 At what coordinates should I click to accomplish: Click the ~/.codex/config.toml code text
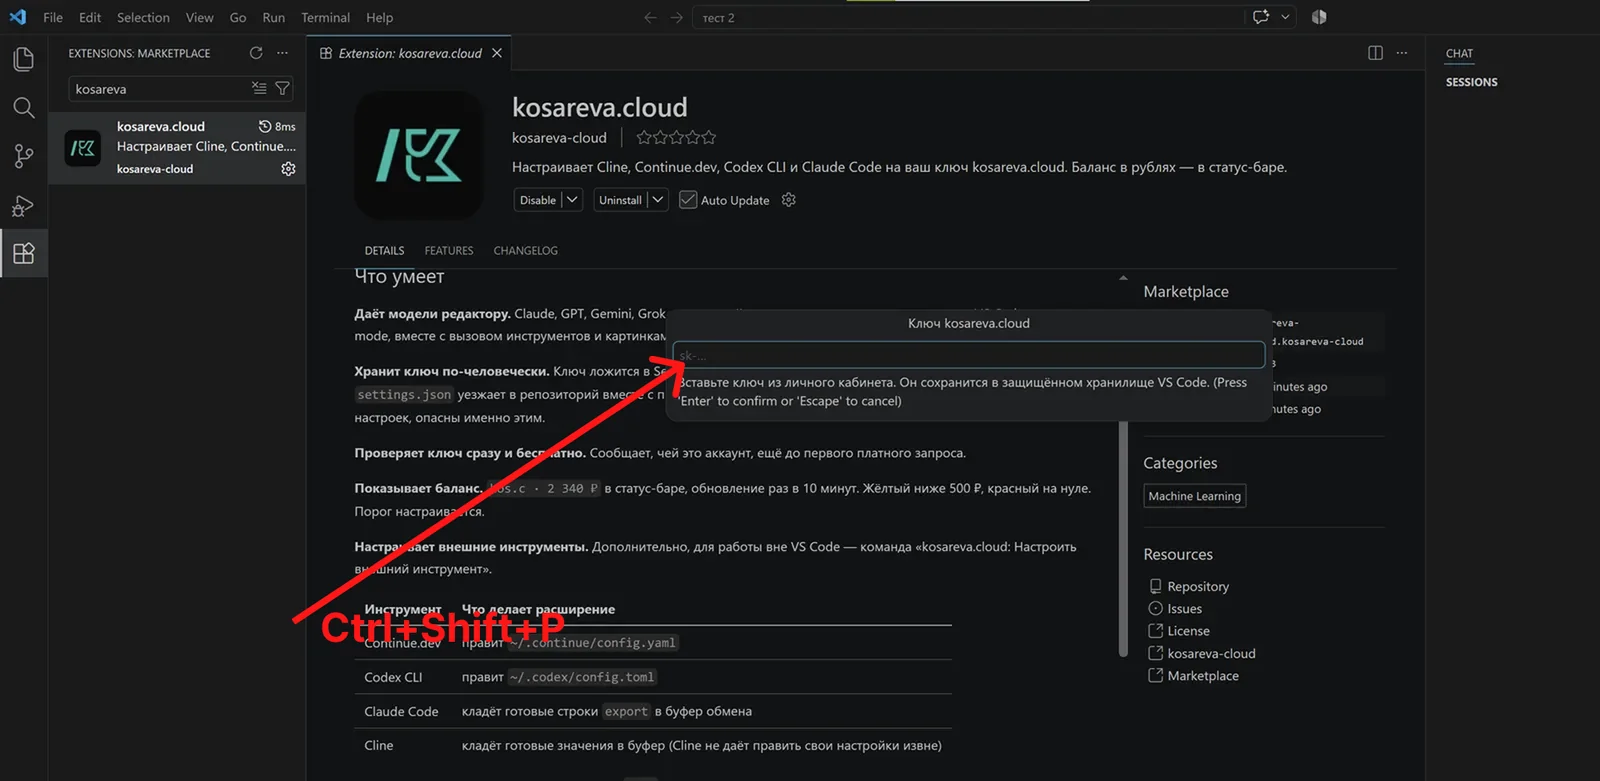[x=582, y=677]
